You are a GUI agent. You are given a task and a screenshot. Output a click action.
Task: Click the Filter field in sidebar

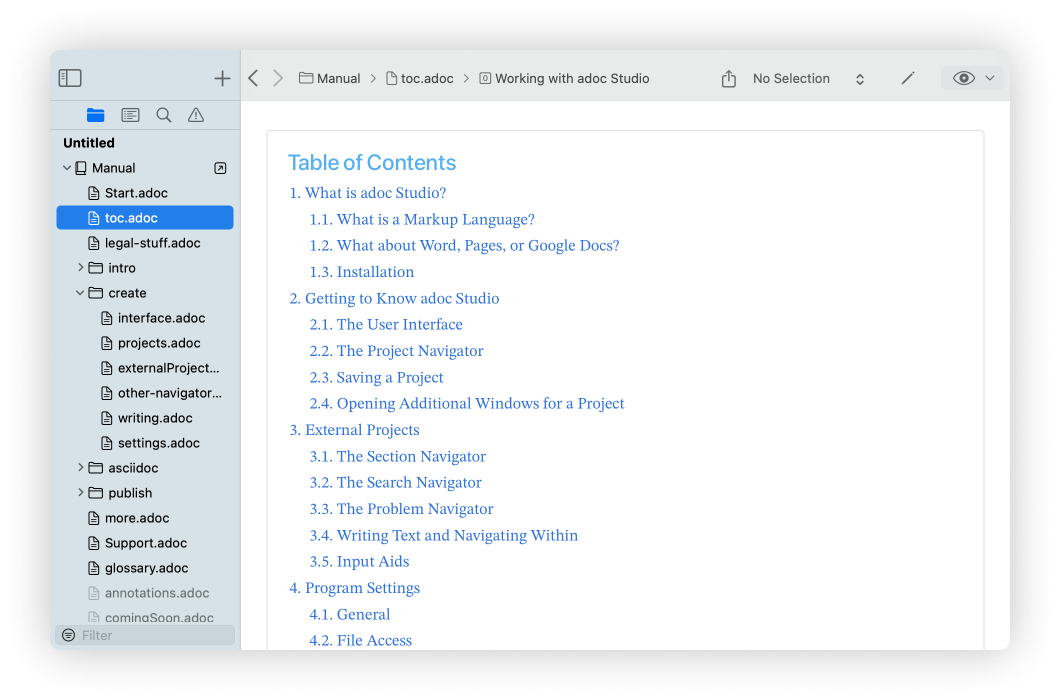tap(145, 635)
